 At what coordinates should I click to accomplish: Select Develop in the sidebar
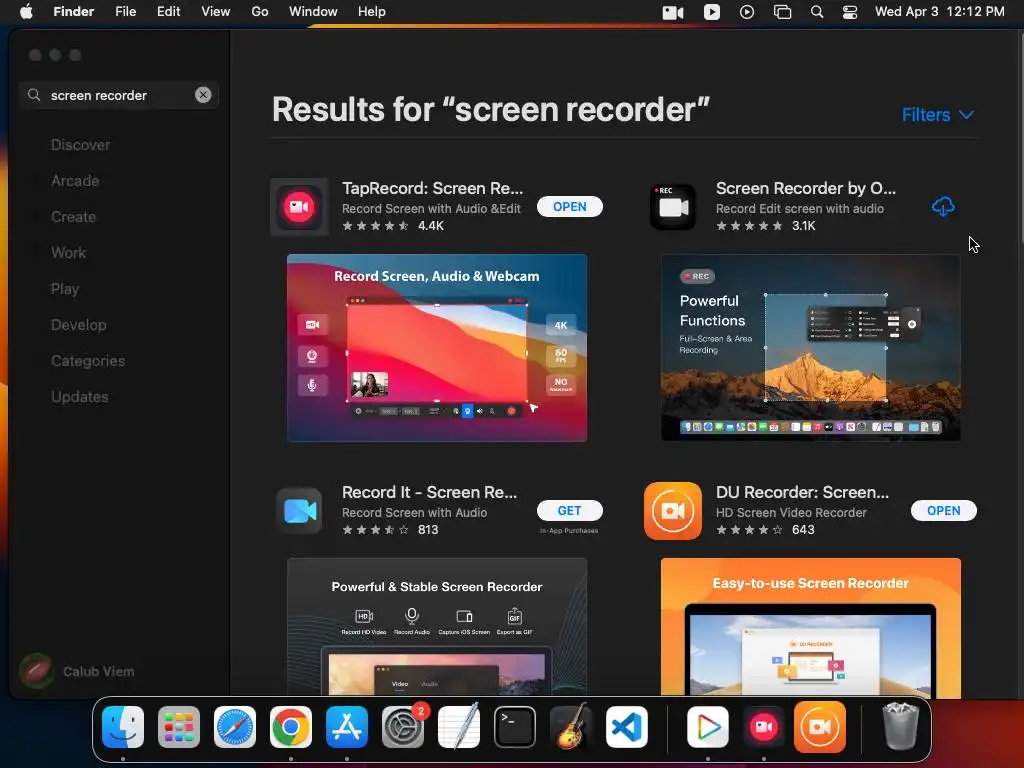(x=78, y=325)
